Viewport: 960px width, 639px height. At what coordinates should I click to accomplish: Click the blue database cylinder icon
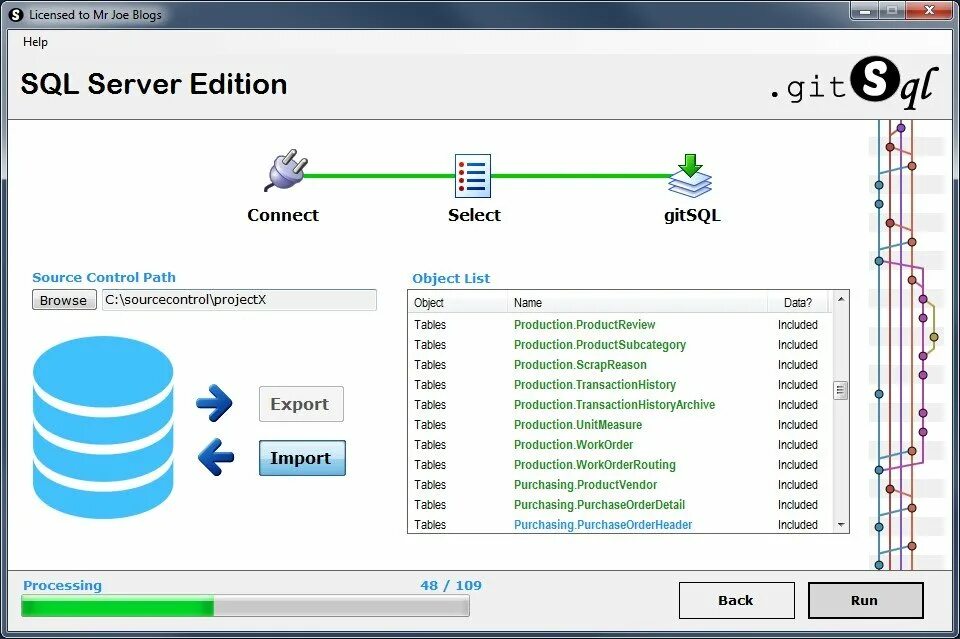[103, 428]
